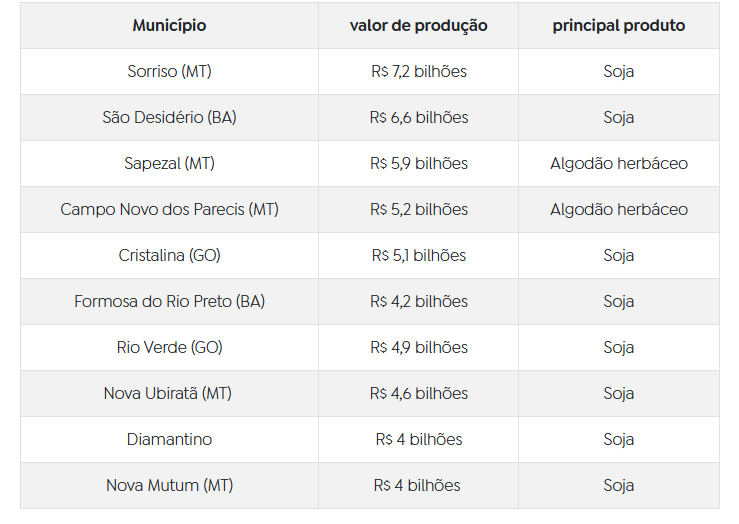Click the Cristalina (GO) cell

[x=169, y=256]
